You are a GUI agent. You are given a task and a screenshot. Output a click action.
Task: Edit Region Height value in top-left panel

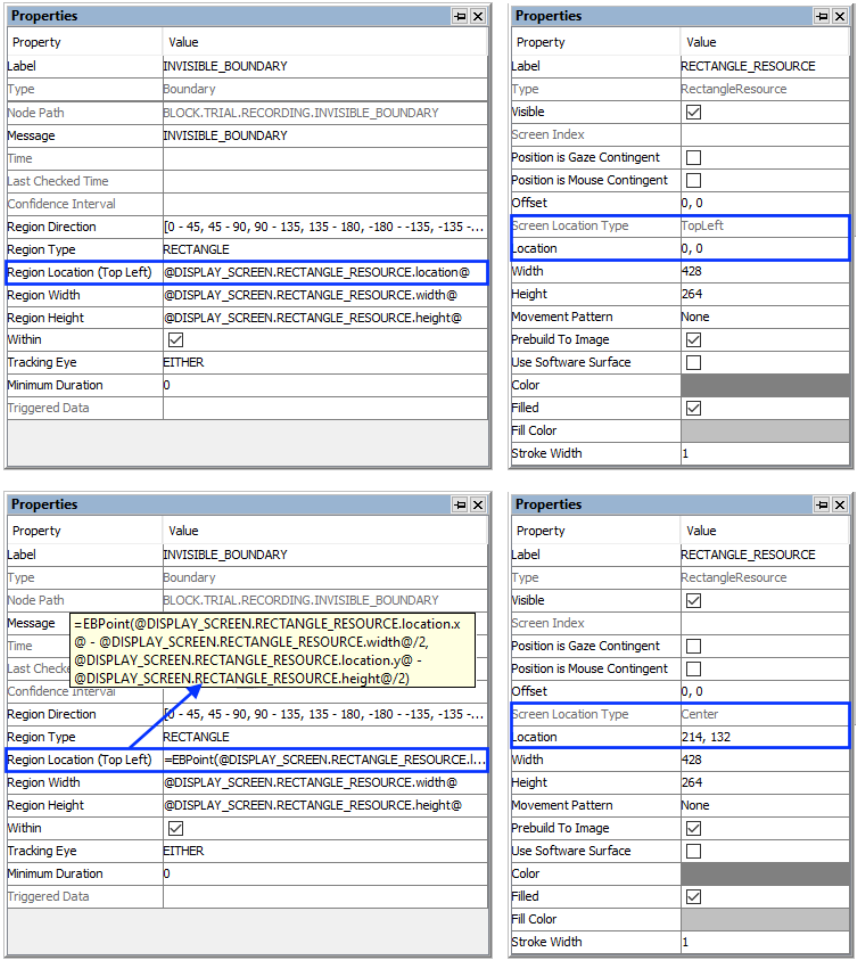pyautogui.click(x=325, y=318)
